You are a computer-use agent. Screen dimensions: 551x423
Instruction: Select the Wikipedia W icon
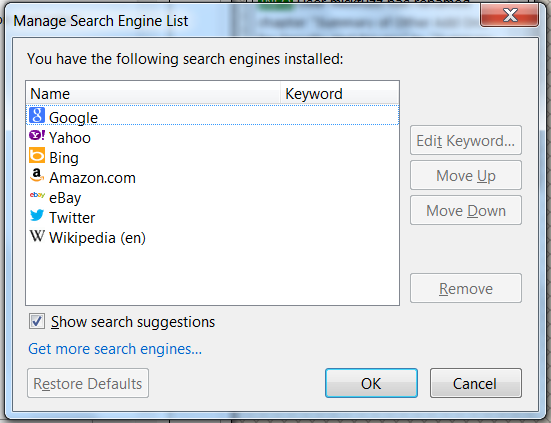(37, 236)
